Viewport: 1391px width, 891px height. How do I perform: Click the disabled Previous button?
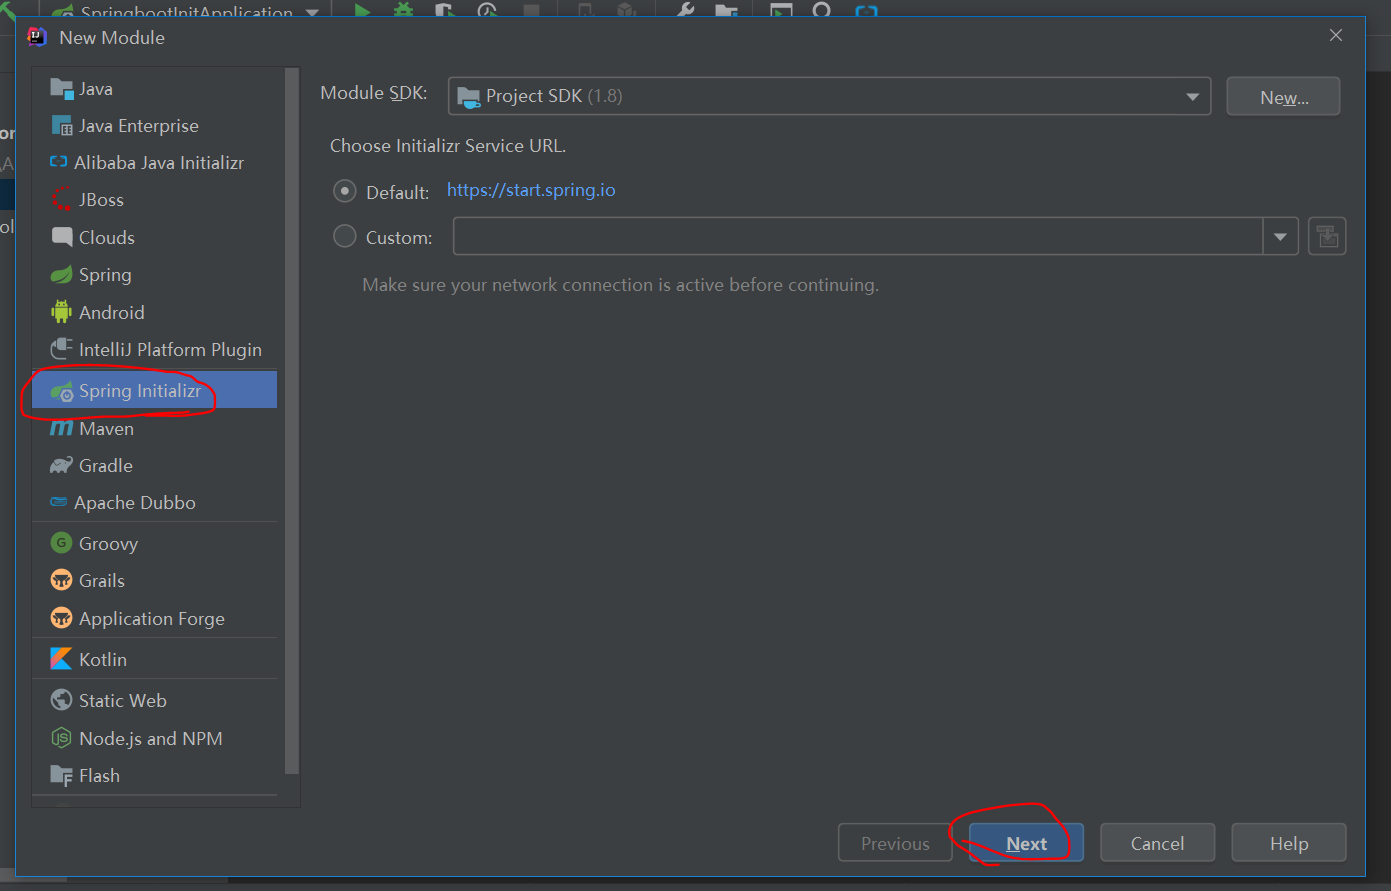coord(895,843)
